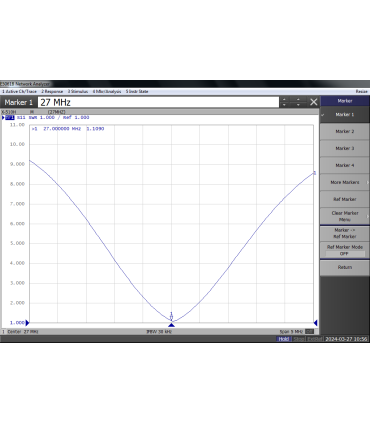
Task: Open the Stimulus menu
Action: click(x=78, y=91)
